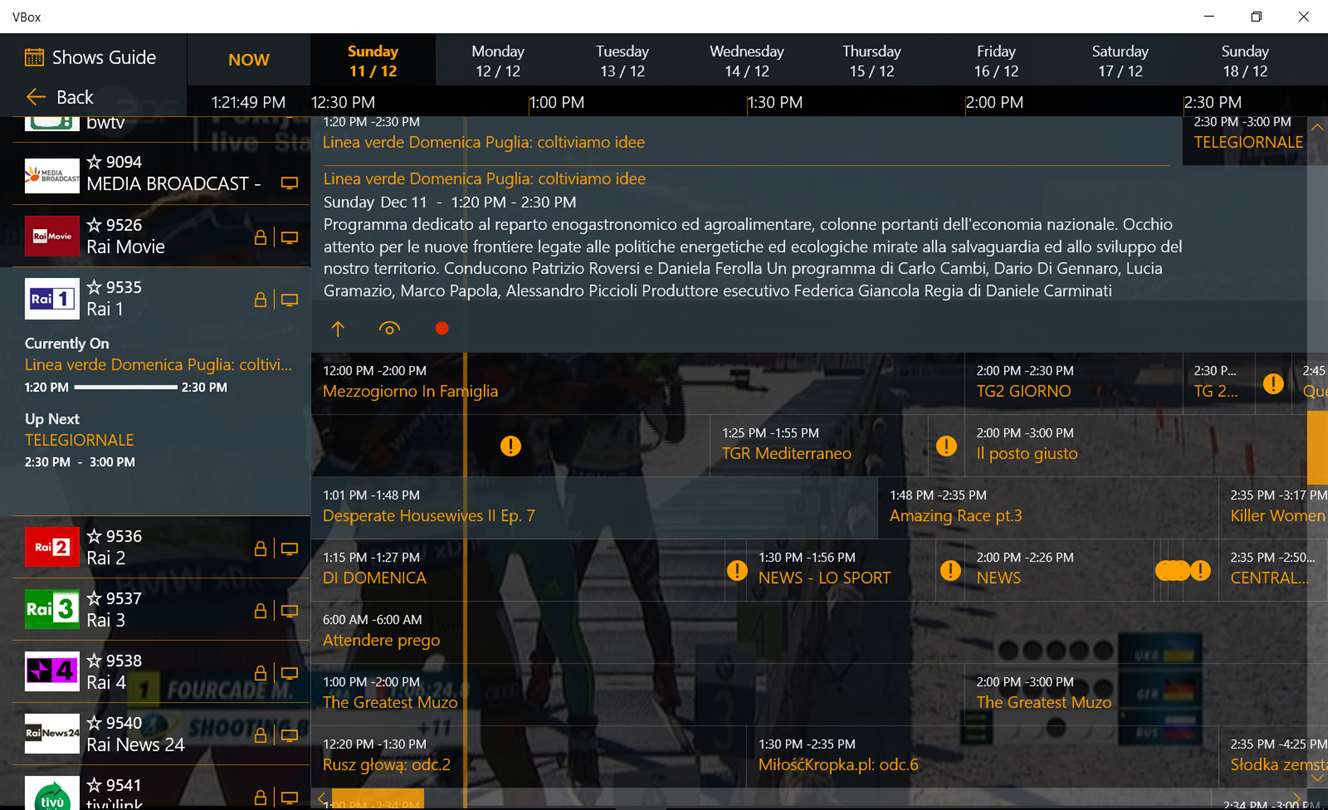Image resolution: width=1328 pixels, height=810 pixels.
Task: Click the monitor icon on Rai 4 row
Action: pos(289,674)
